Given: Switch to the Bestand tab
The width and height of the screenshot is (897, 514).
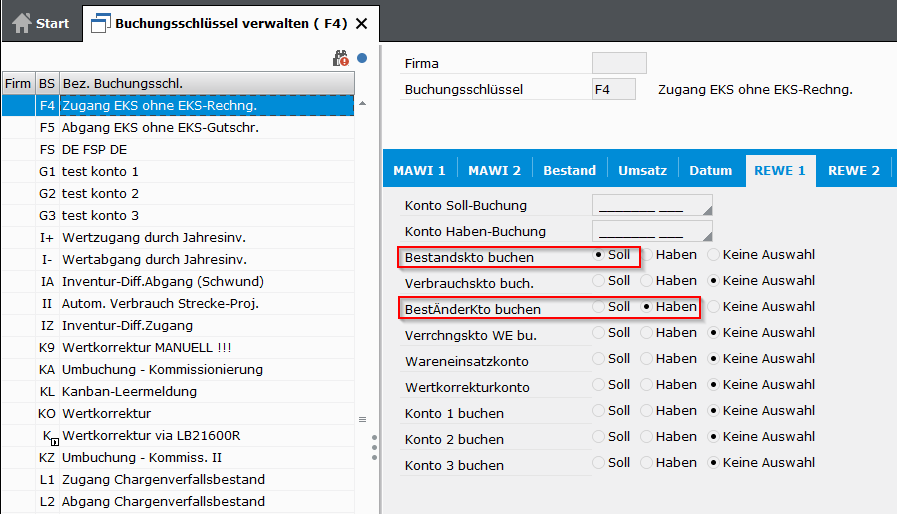Looking at the screenshot, I should click(569, 171).
